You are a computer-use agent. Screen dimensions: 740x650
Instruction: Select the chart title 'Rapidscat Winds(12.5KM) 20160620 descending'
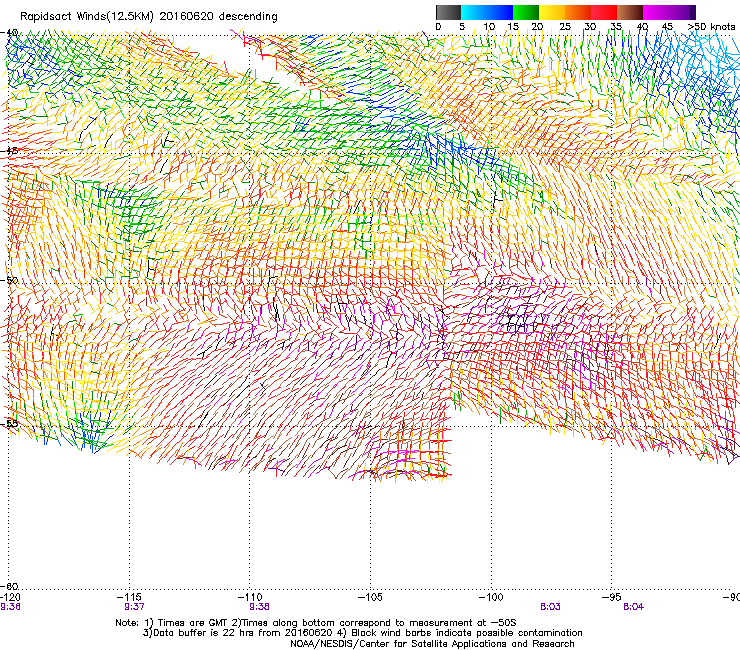(149, 17)
